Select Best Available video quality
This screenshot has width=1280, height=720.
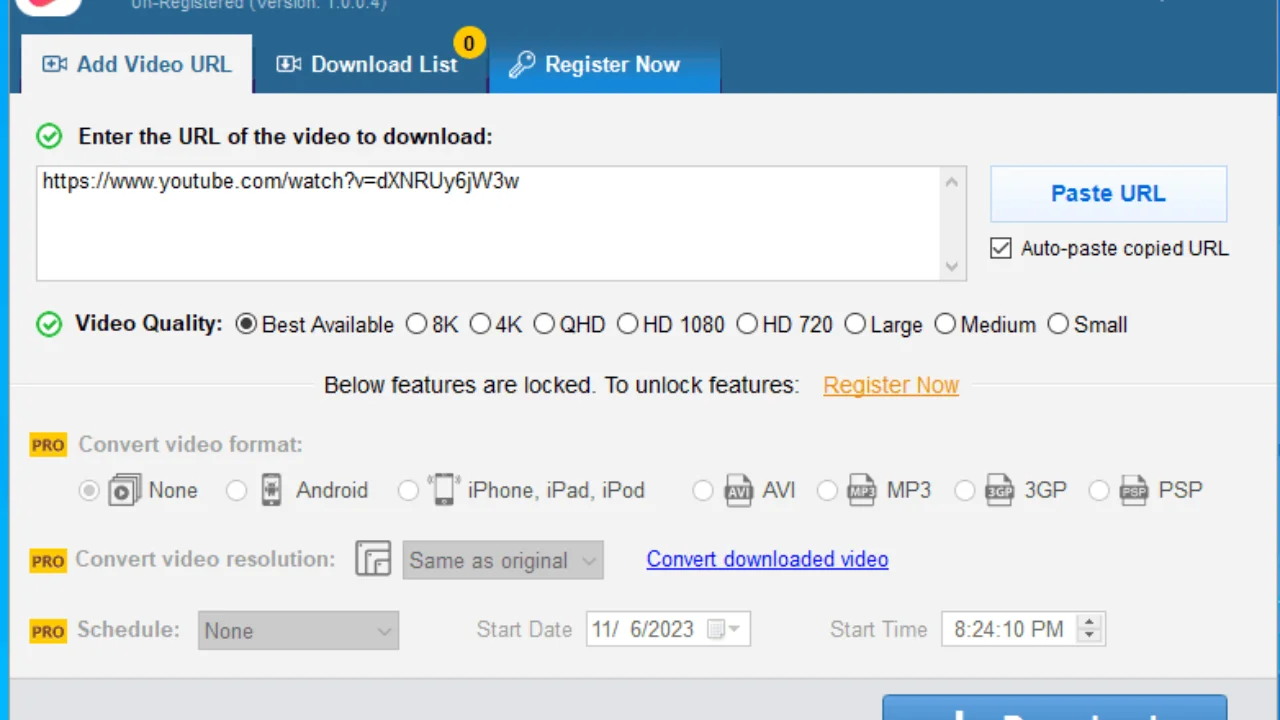pyautogui.click(x=246, y=325)
